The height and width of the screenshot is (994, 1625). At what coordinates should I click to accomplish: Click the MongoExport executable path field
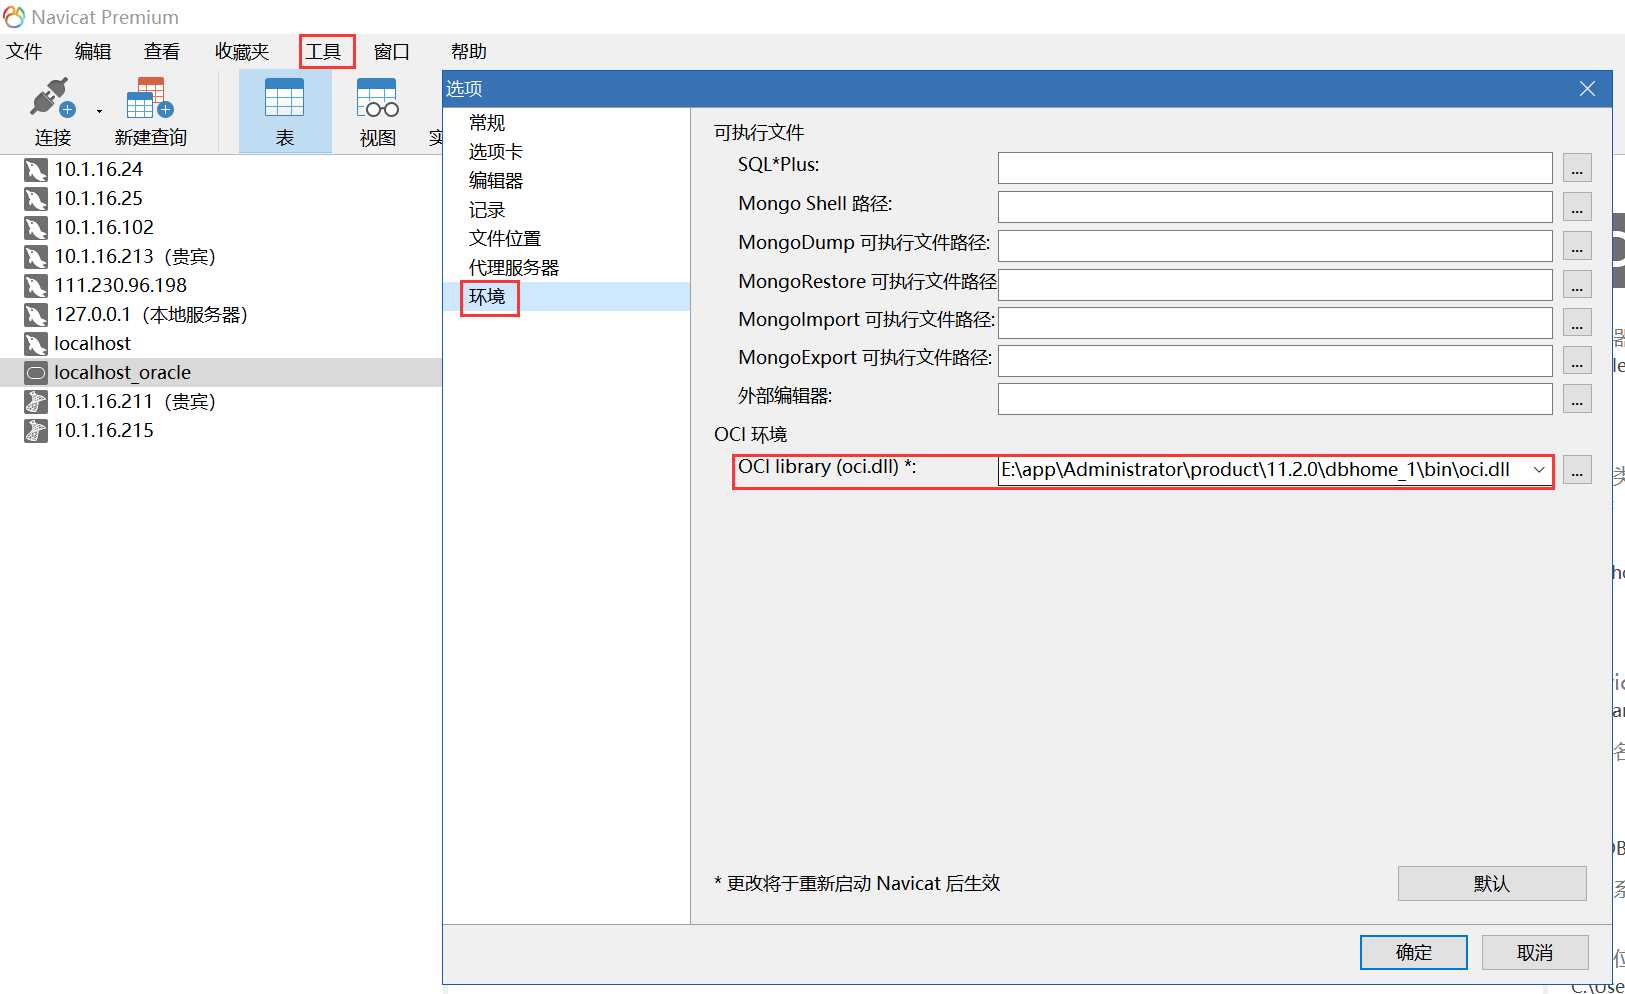(1275, 361)
